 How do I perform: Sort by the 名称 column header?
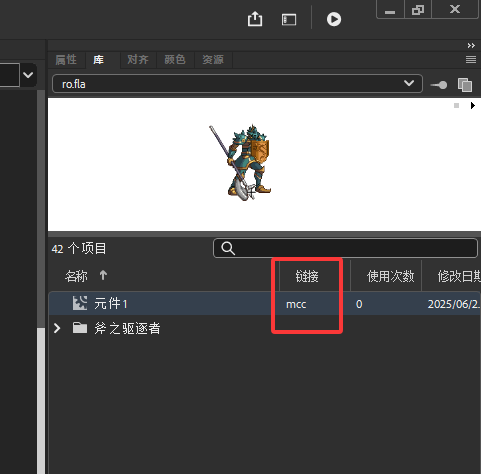[x=76, y=276]
